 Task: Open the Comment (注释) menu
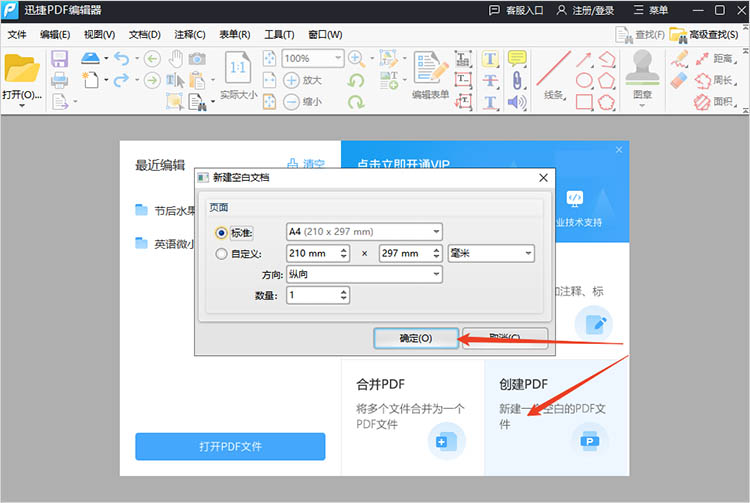190,35
